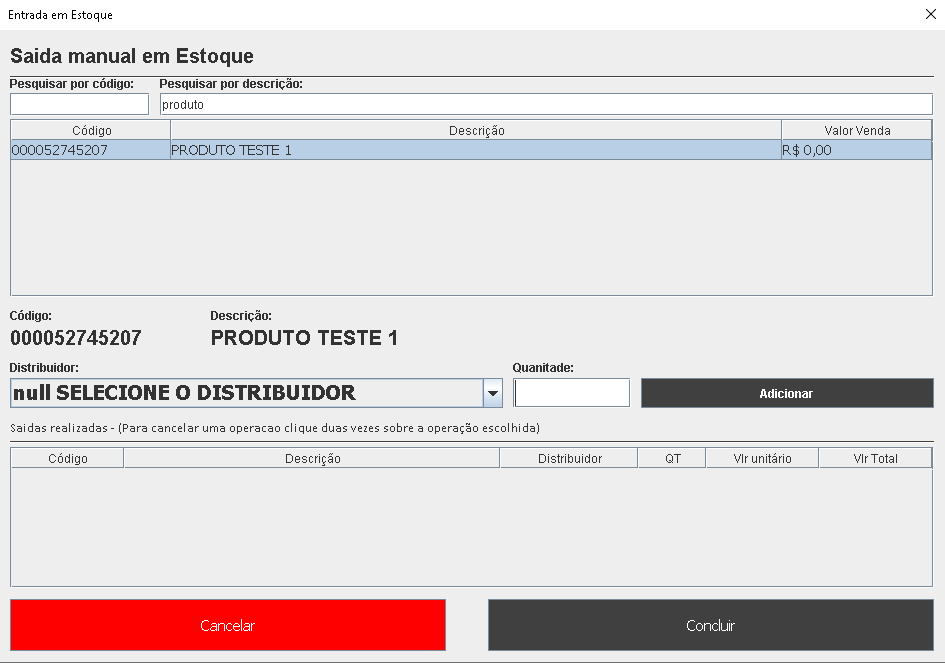
Task: Click the QT column header
Action: pyautogui.click(x=672, y=459)
